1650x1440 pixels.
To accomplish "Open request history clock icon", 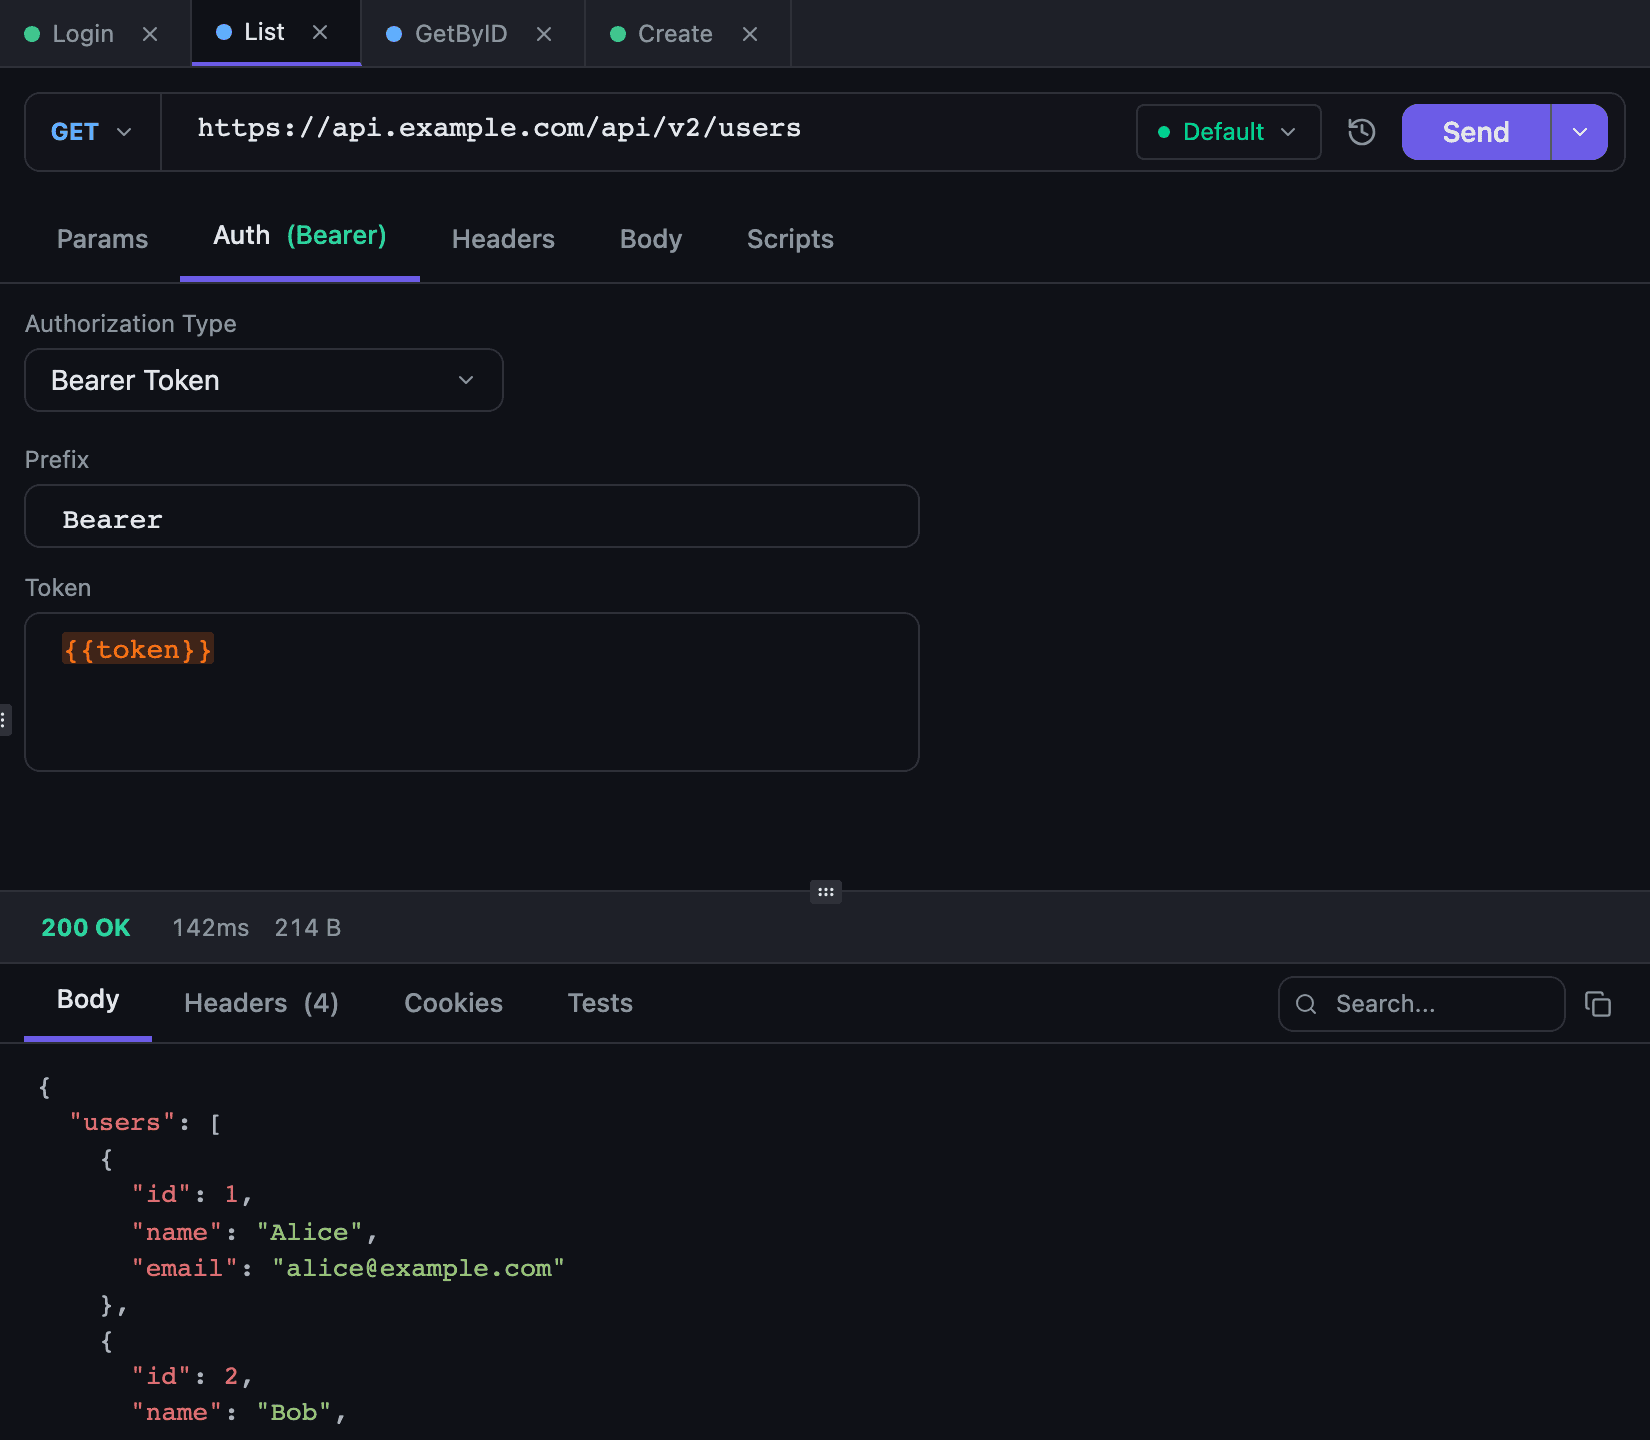I will click(1362, 132).
